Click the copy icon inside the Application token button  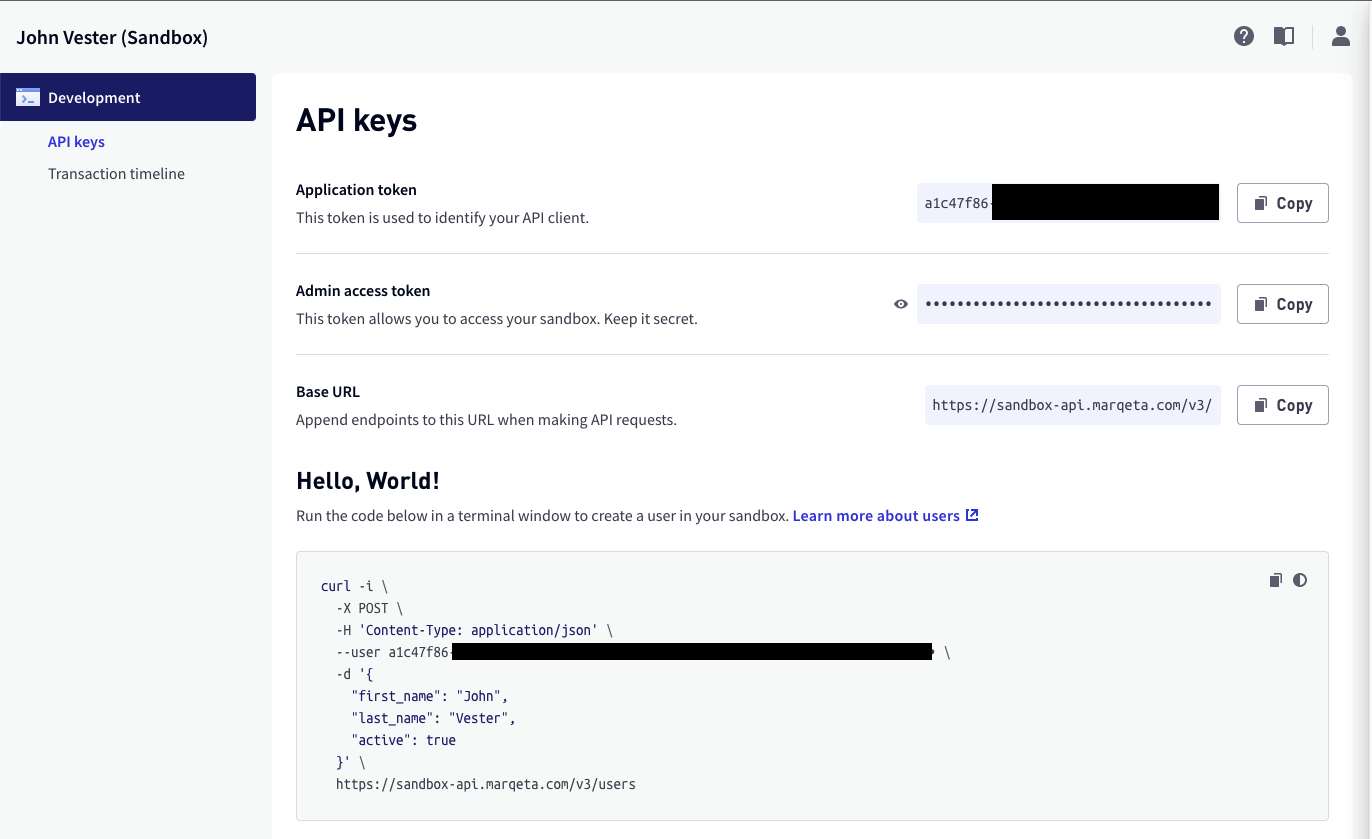(1262, 203)
